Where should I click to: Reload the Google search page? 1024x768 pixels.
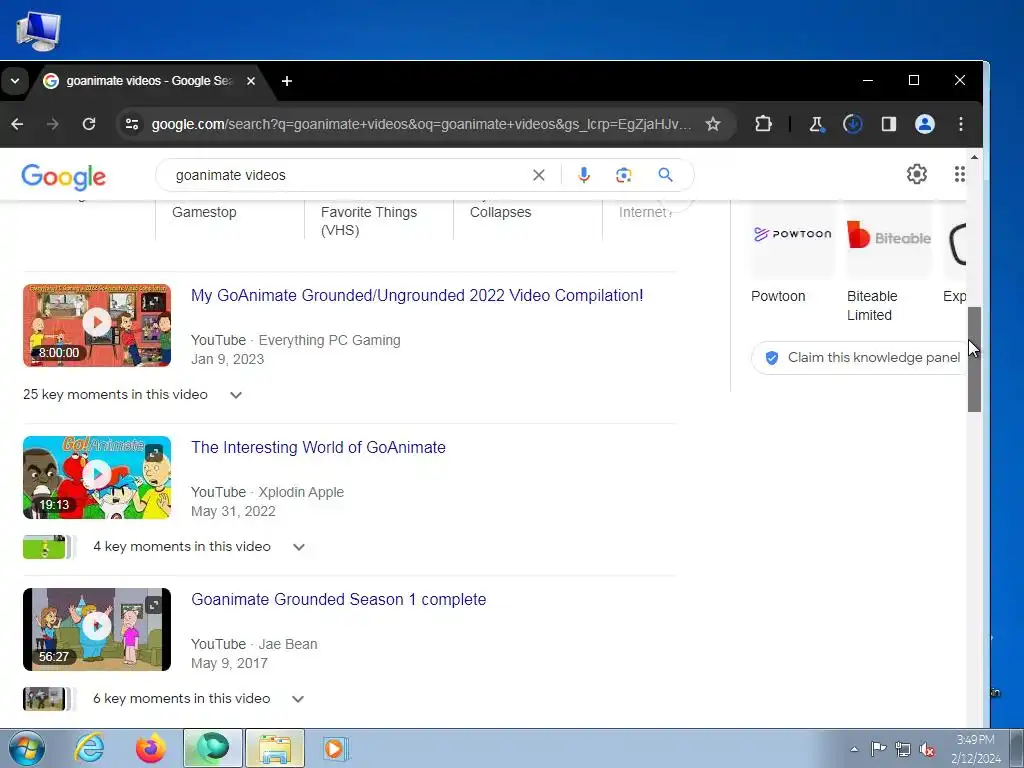tap(89, 124)
